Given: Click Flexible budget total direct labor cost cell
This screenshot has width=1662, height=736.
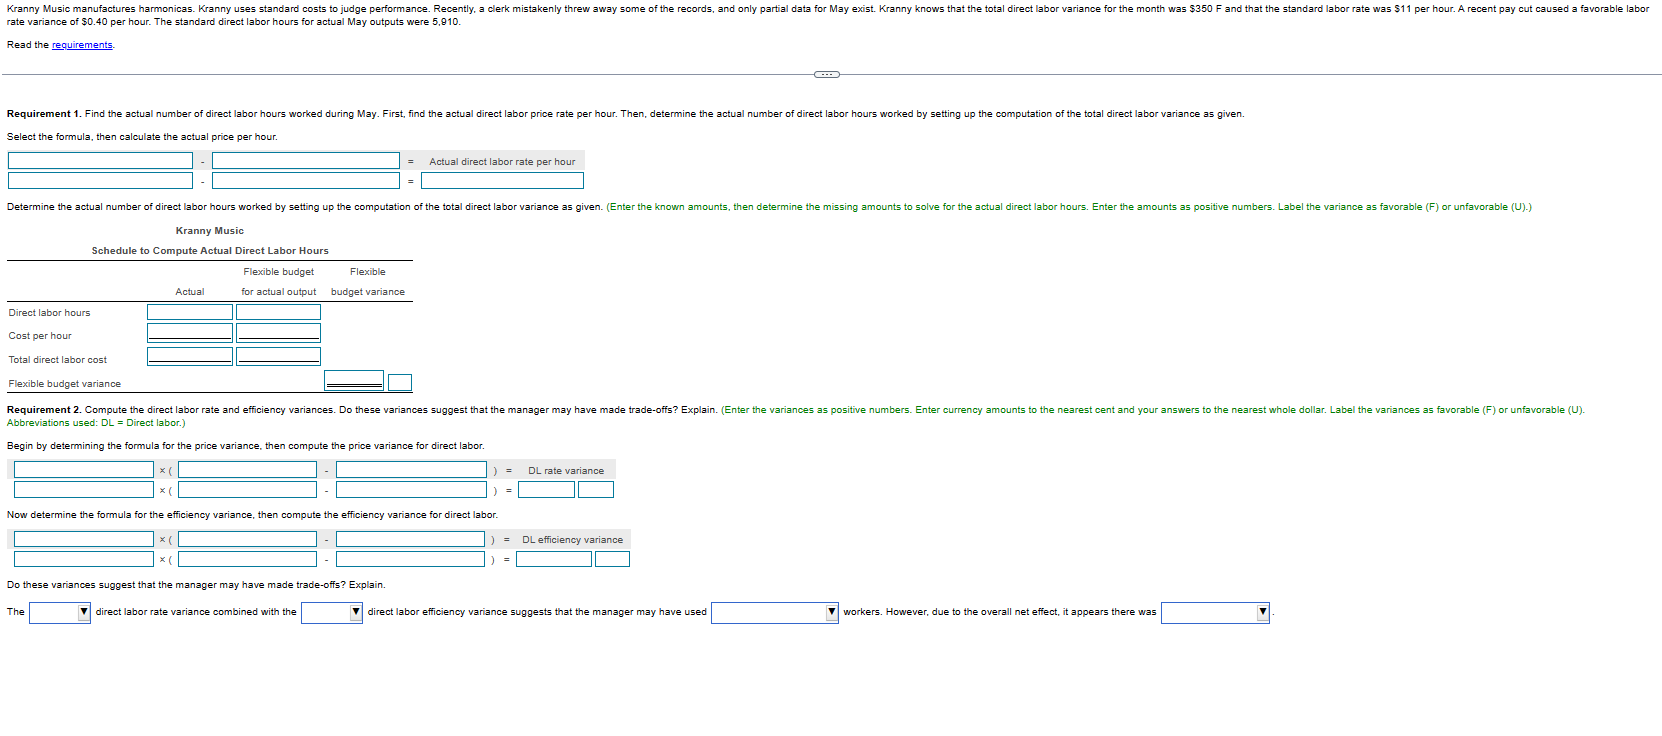Looking at the screenshot, I should click(x=278, y=356).
